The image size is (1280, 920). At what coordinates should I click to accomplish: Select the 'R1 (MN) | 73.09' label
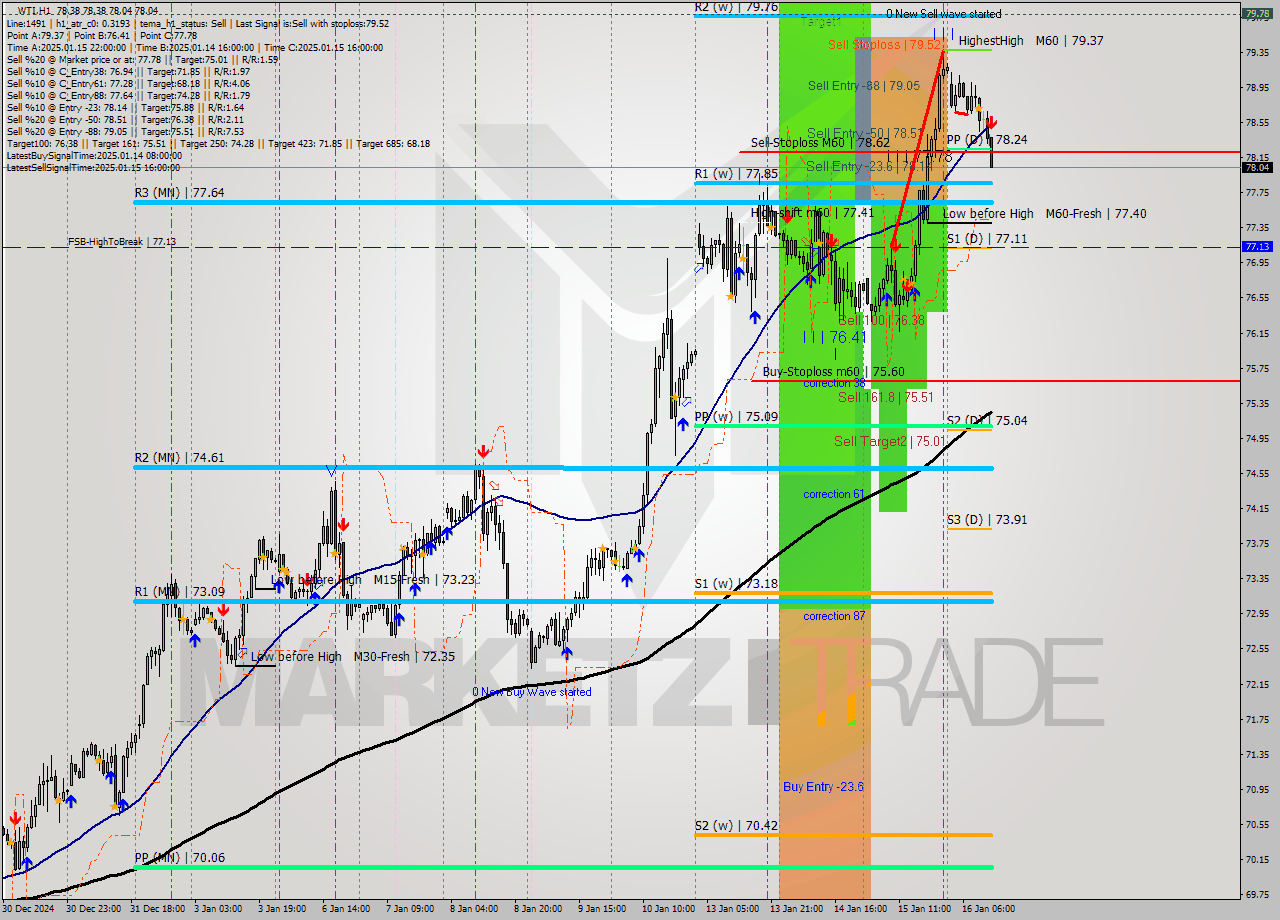coord(180,592)
